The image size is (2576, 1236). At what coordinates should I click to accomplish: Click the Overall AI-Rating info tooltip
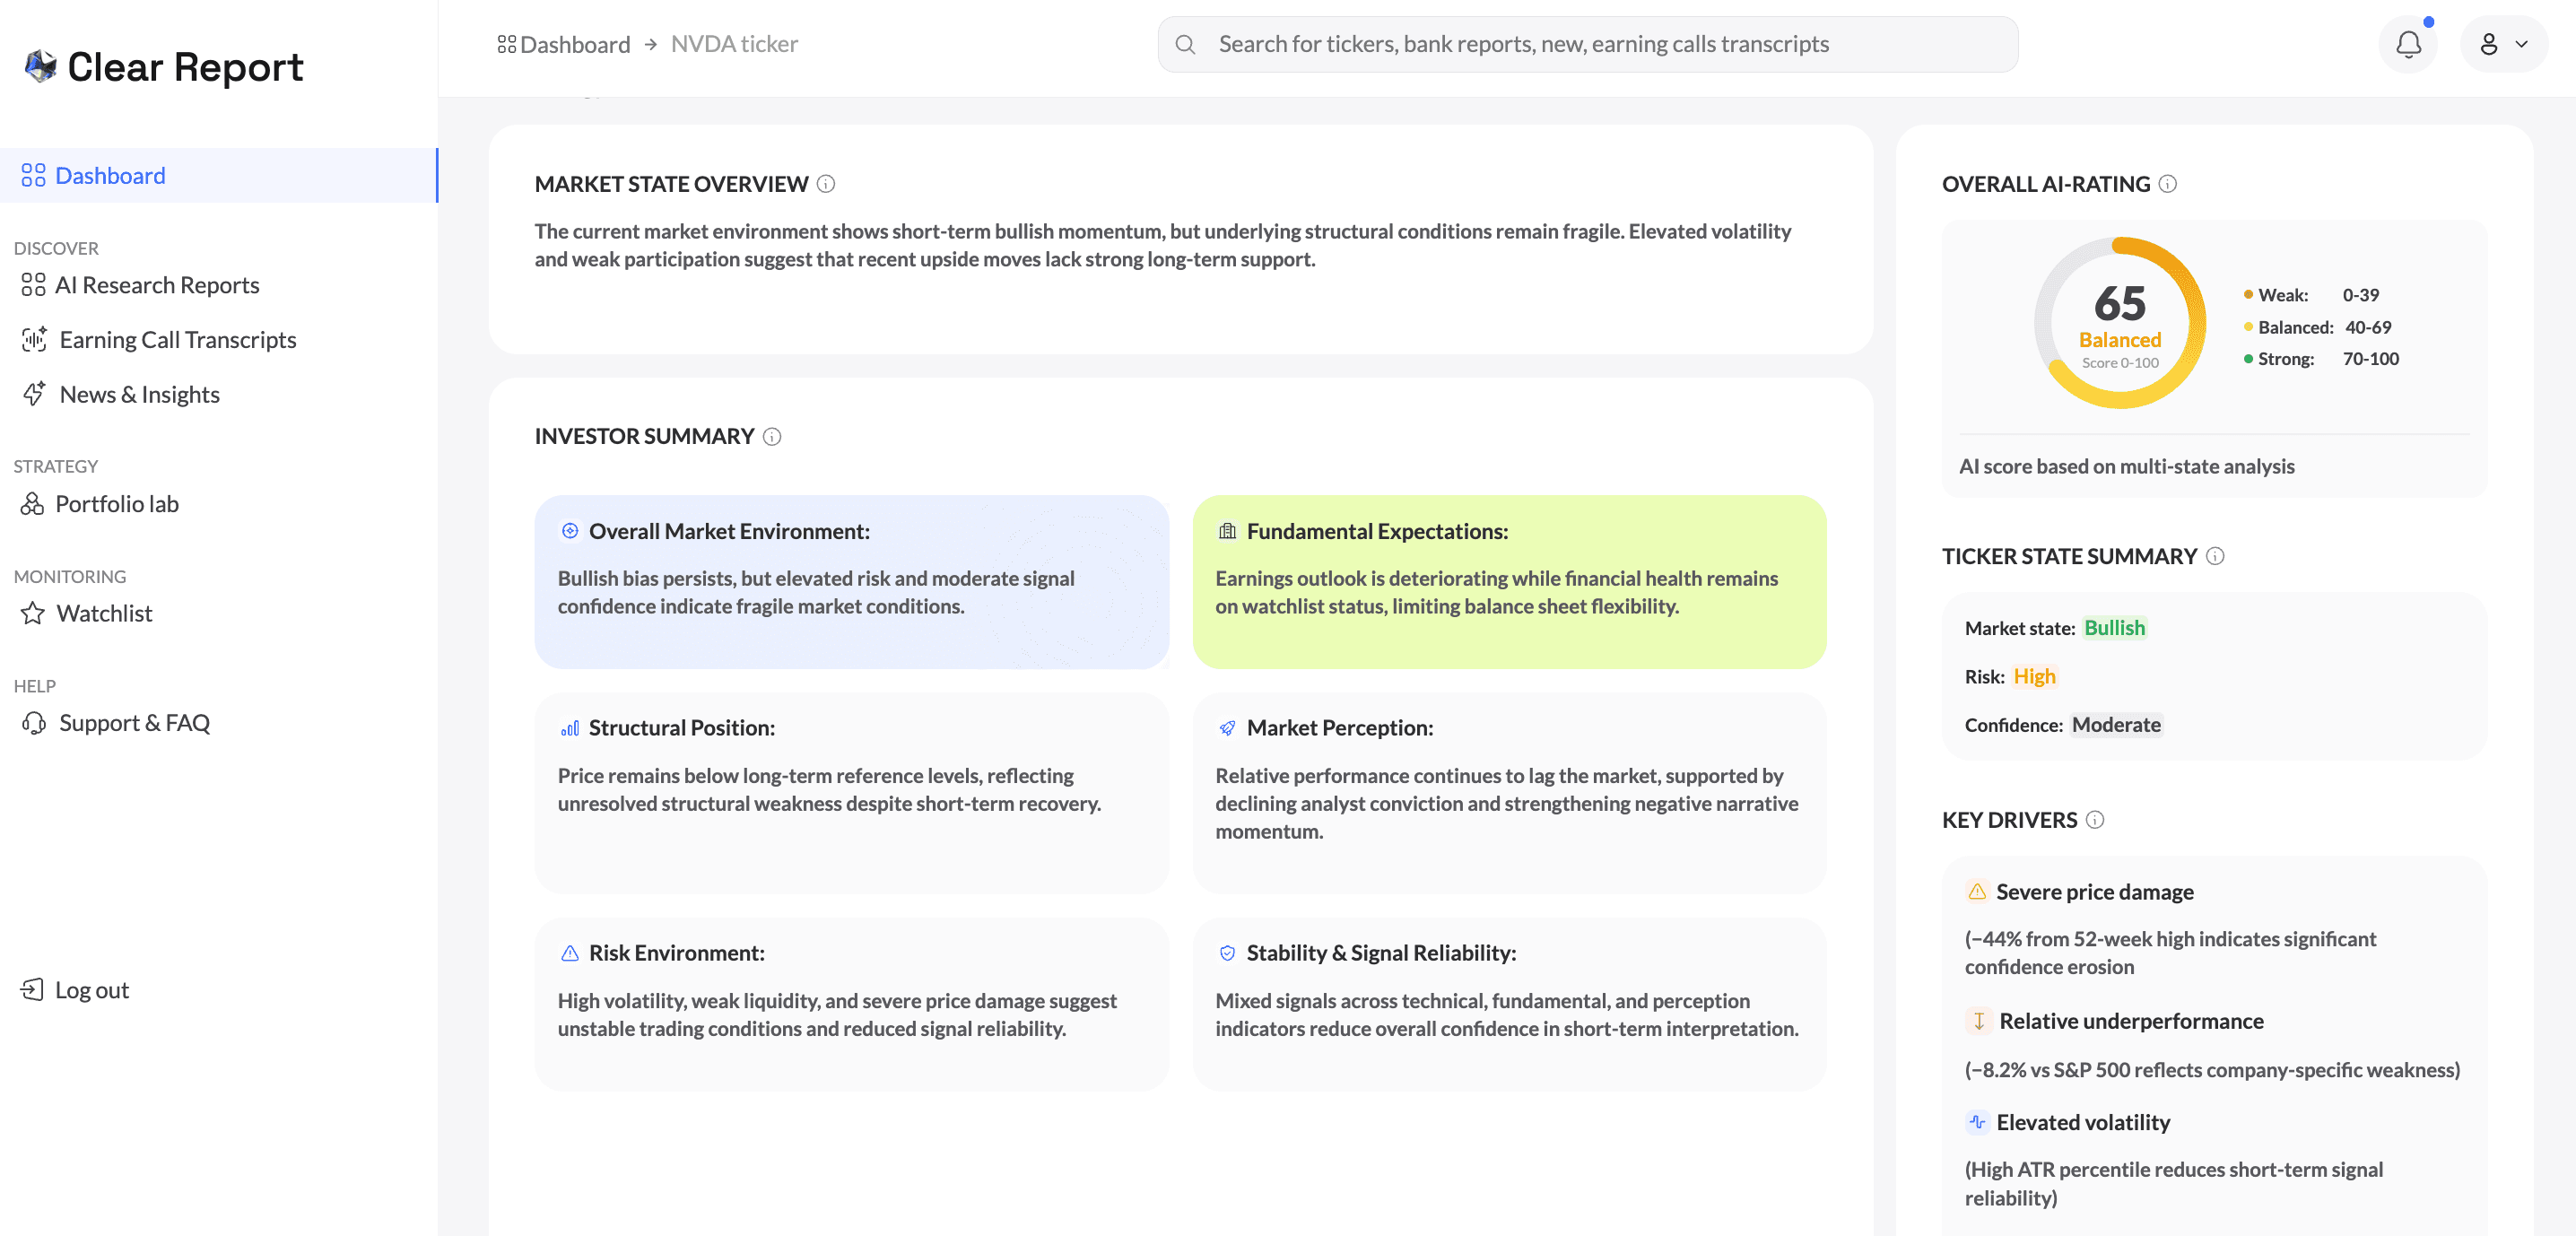pos(2167,184)
